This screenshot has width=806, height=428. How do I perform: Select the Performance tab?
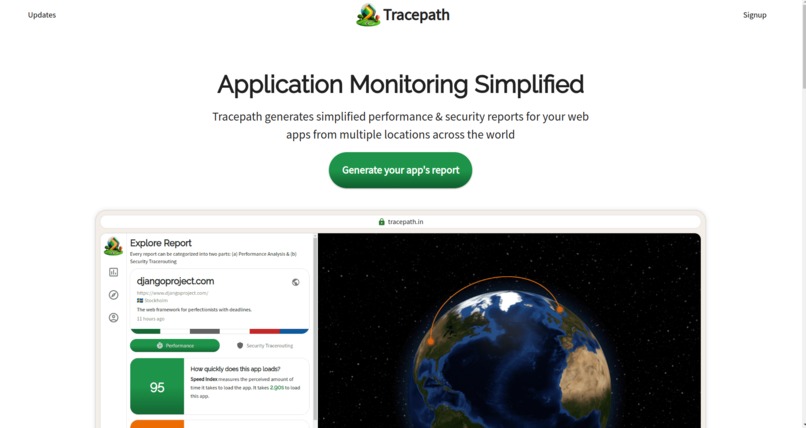(175, 346)
